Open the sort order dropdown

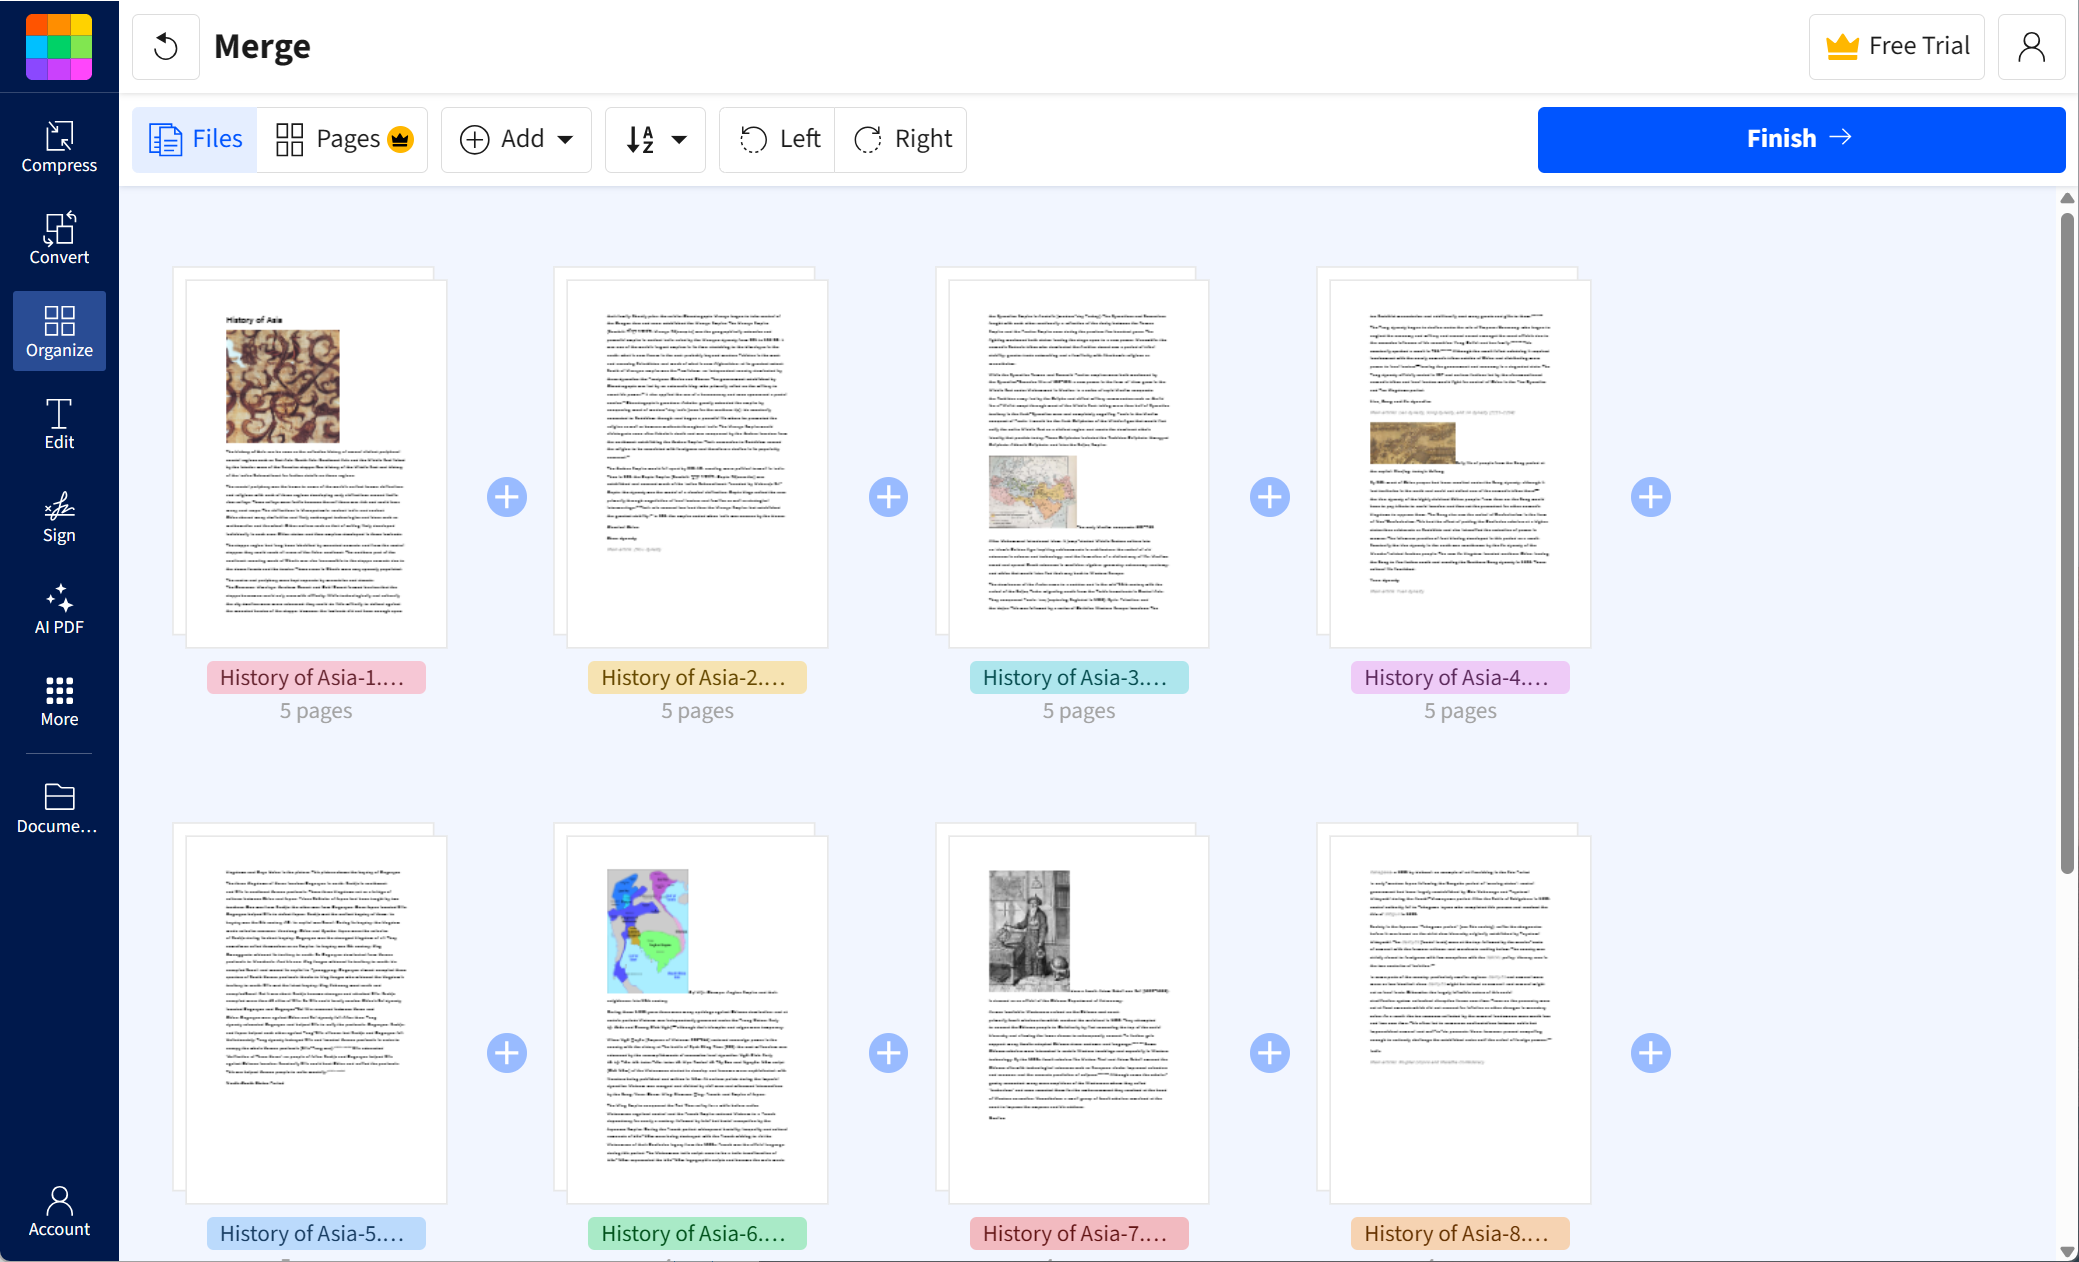[x=655, y=139]
